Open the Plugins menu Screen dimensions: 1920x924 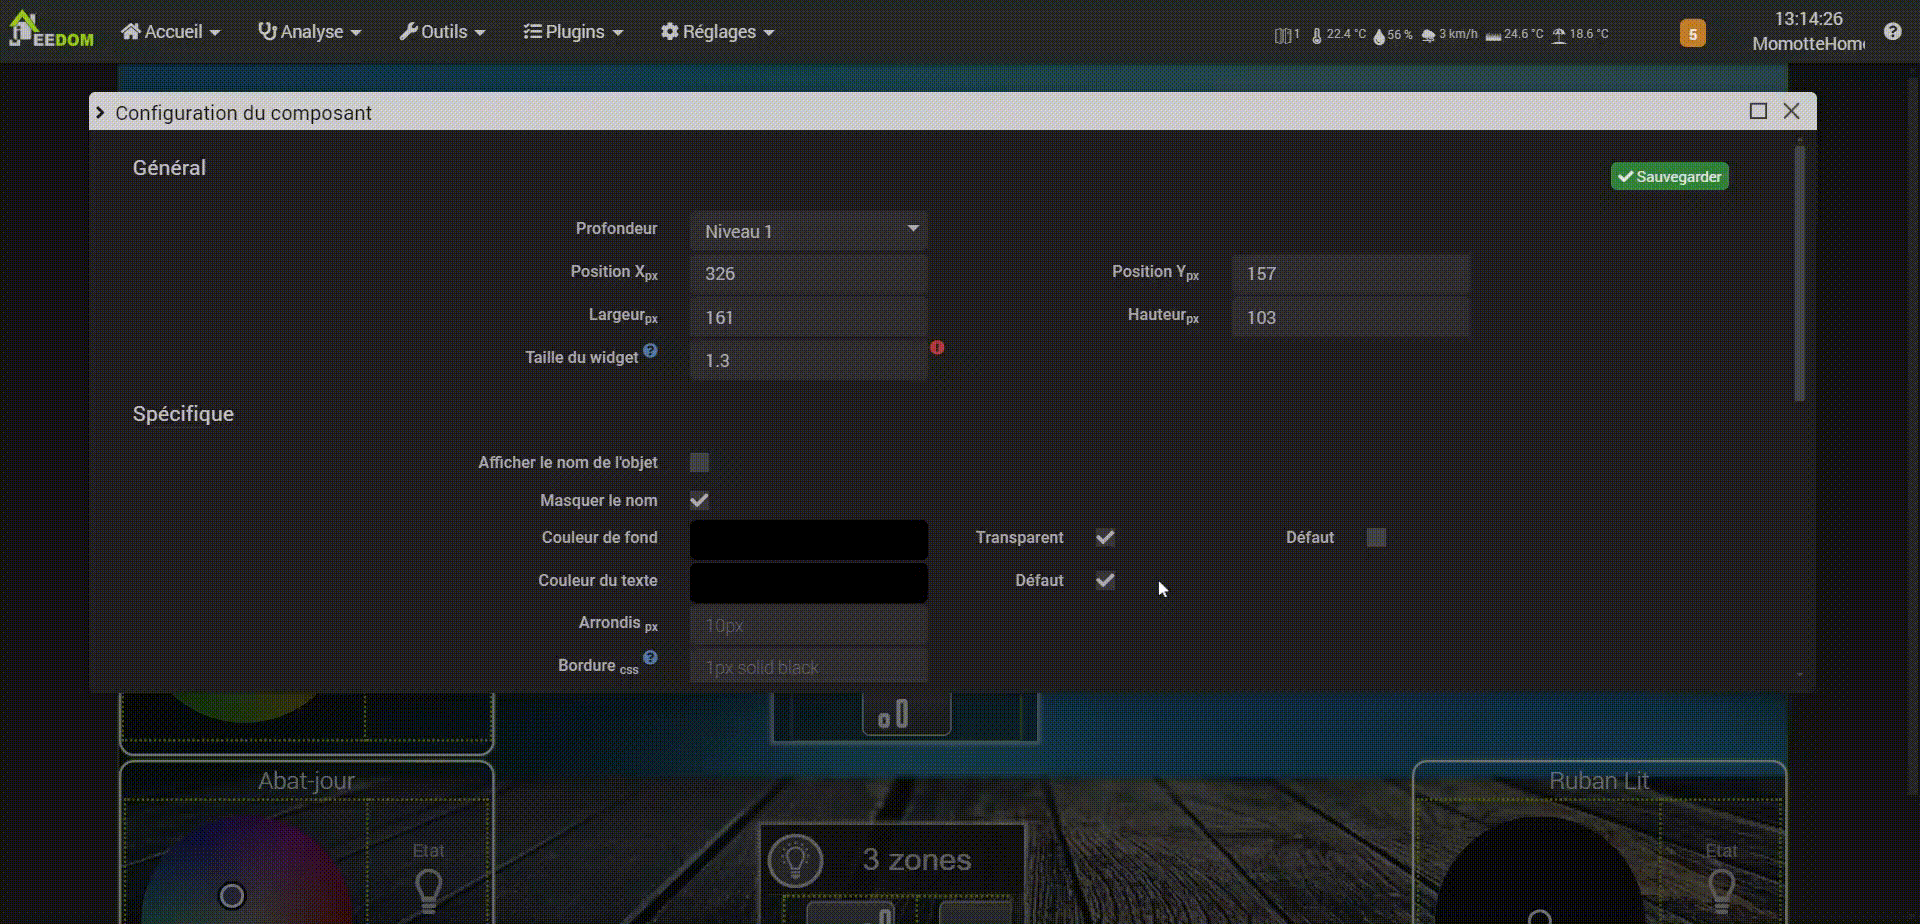(573, 32)
